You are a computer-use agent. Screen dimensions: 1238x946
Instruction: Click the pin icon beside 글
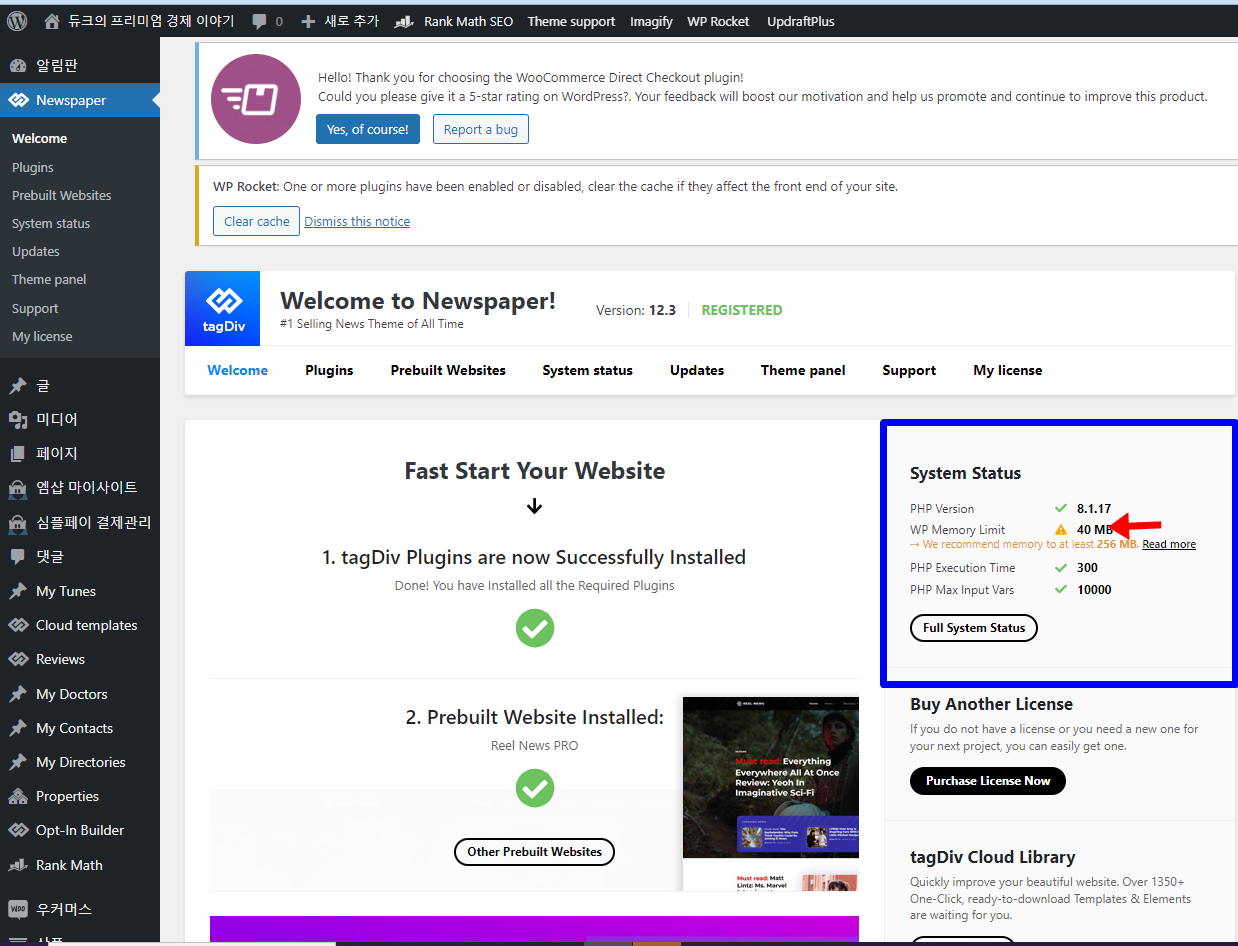[x=18, y=386]
